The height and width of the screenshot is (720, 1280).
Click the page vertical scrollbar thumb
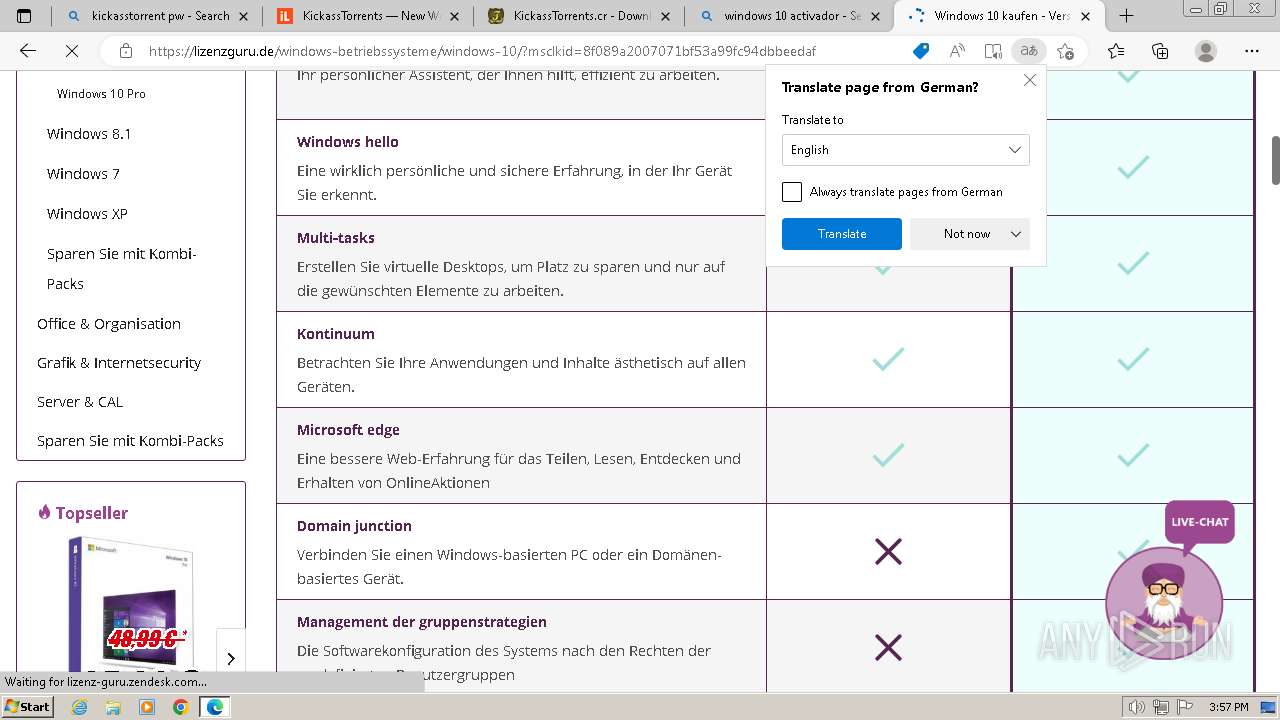click(1275, 160)
